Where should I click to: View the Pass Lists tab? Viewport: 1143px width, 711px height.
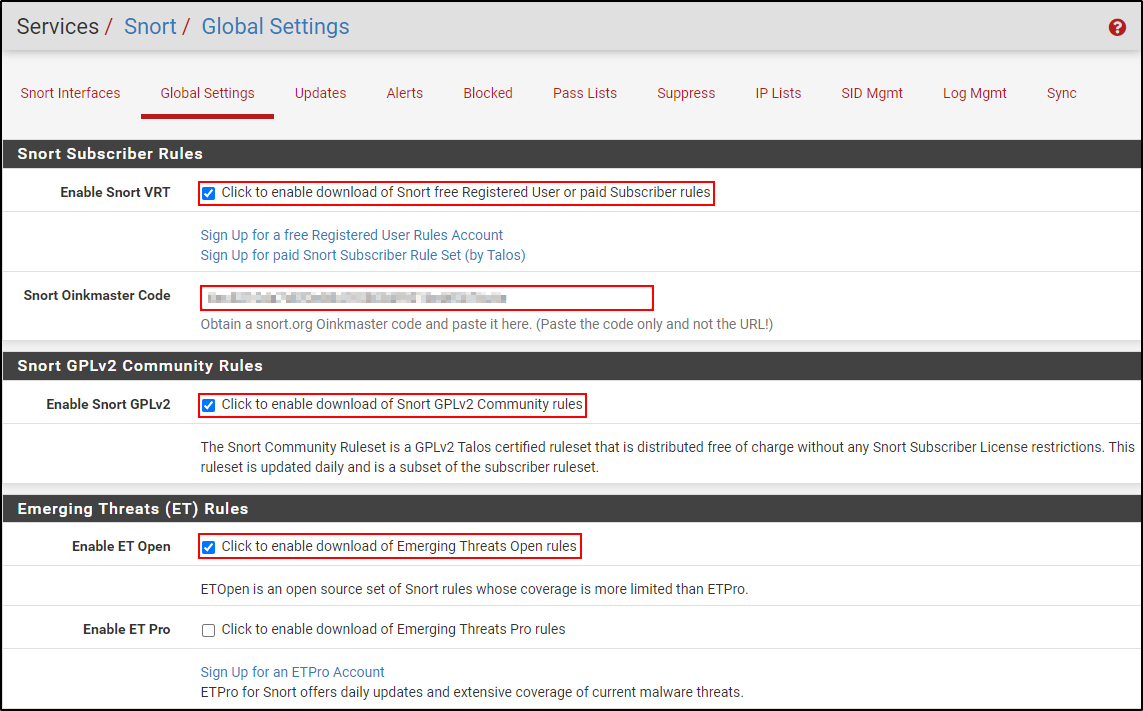coord(584,93)
